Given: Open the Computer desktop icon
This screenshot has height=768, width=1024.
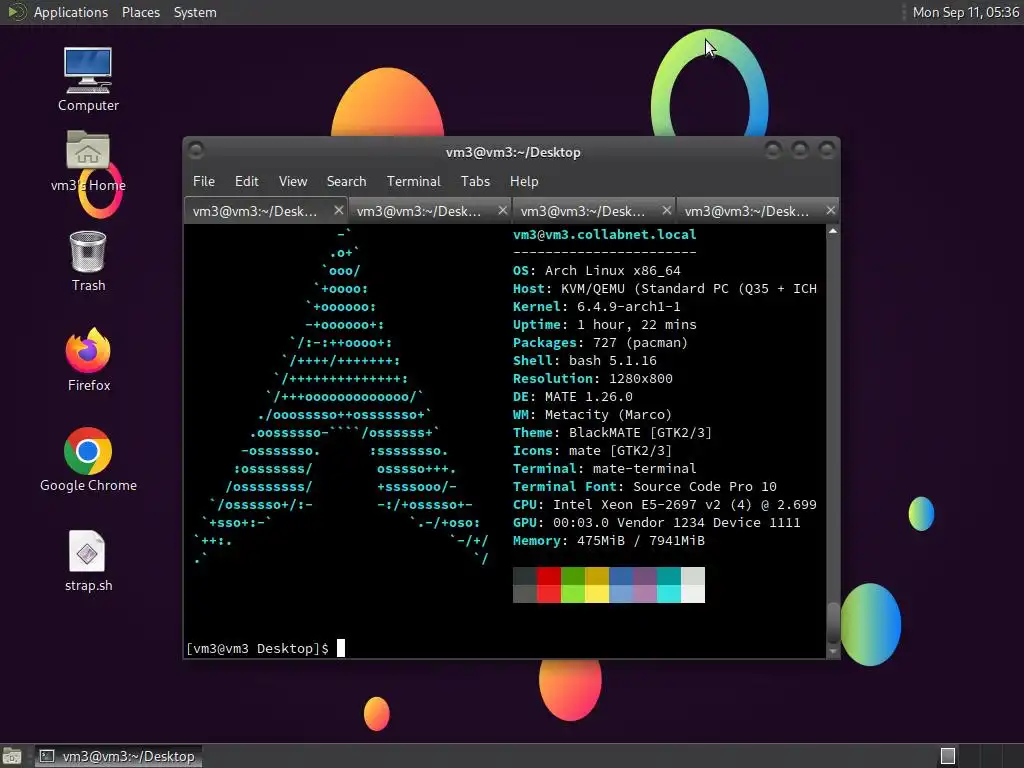Looking at the screenshot, I should pos(88,80).
